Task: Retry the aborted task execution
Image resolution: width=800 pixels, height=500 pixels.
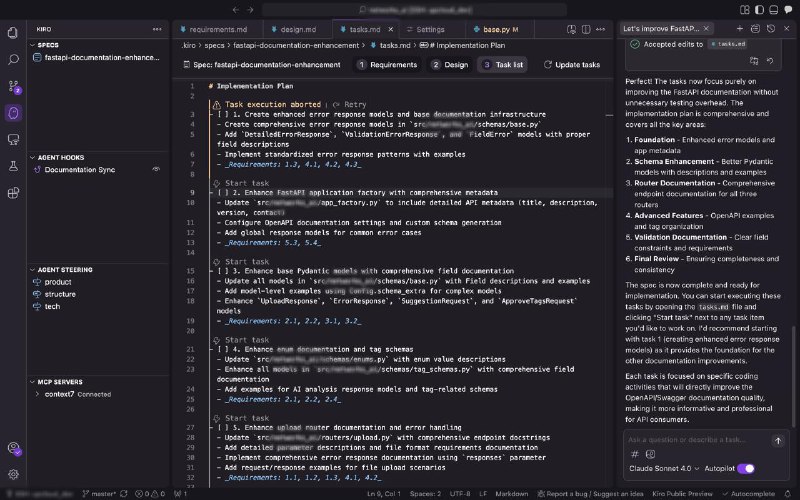Action: pyautogui.click(x=350, y=104)
